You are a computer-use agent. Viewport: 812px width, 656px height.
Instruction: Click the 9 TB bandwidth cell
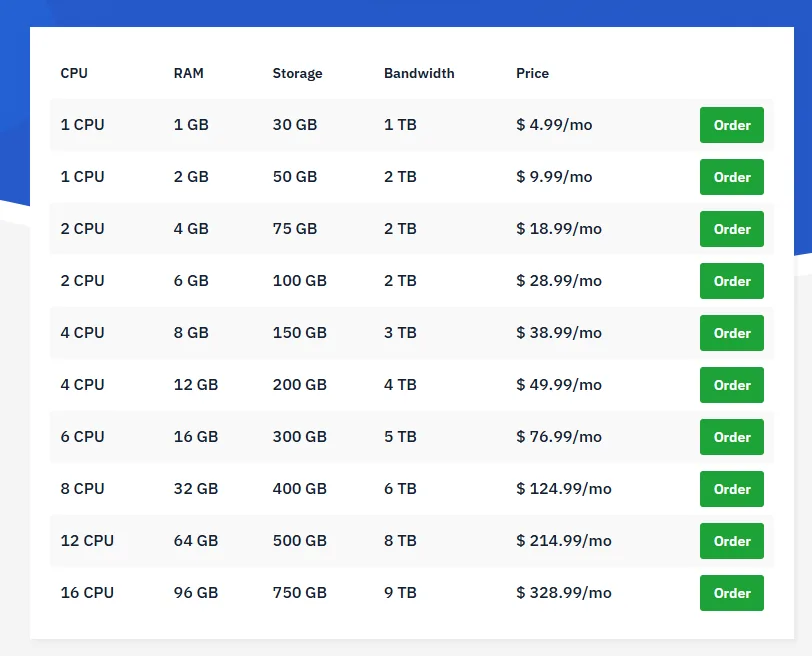(x=400, y=592)
